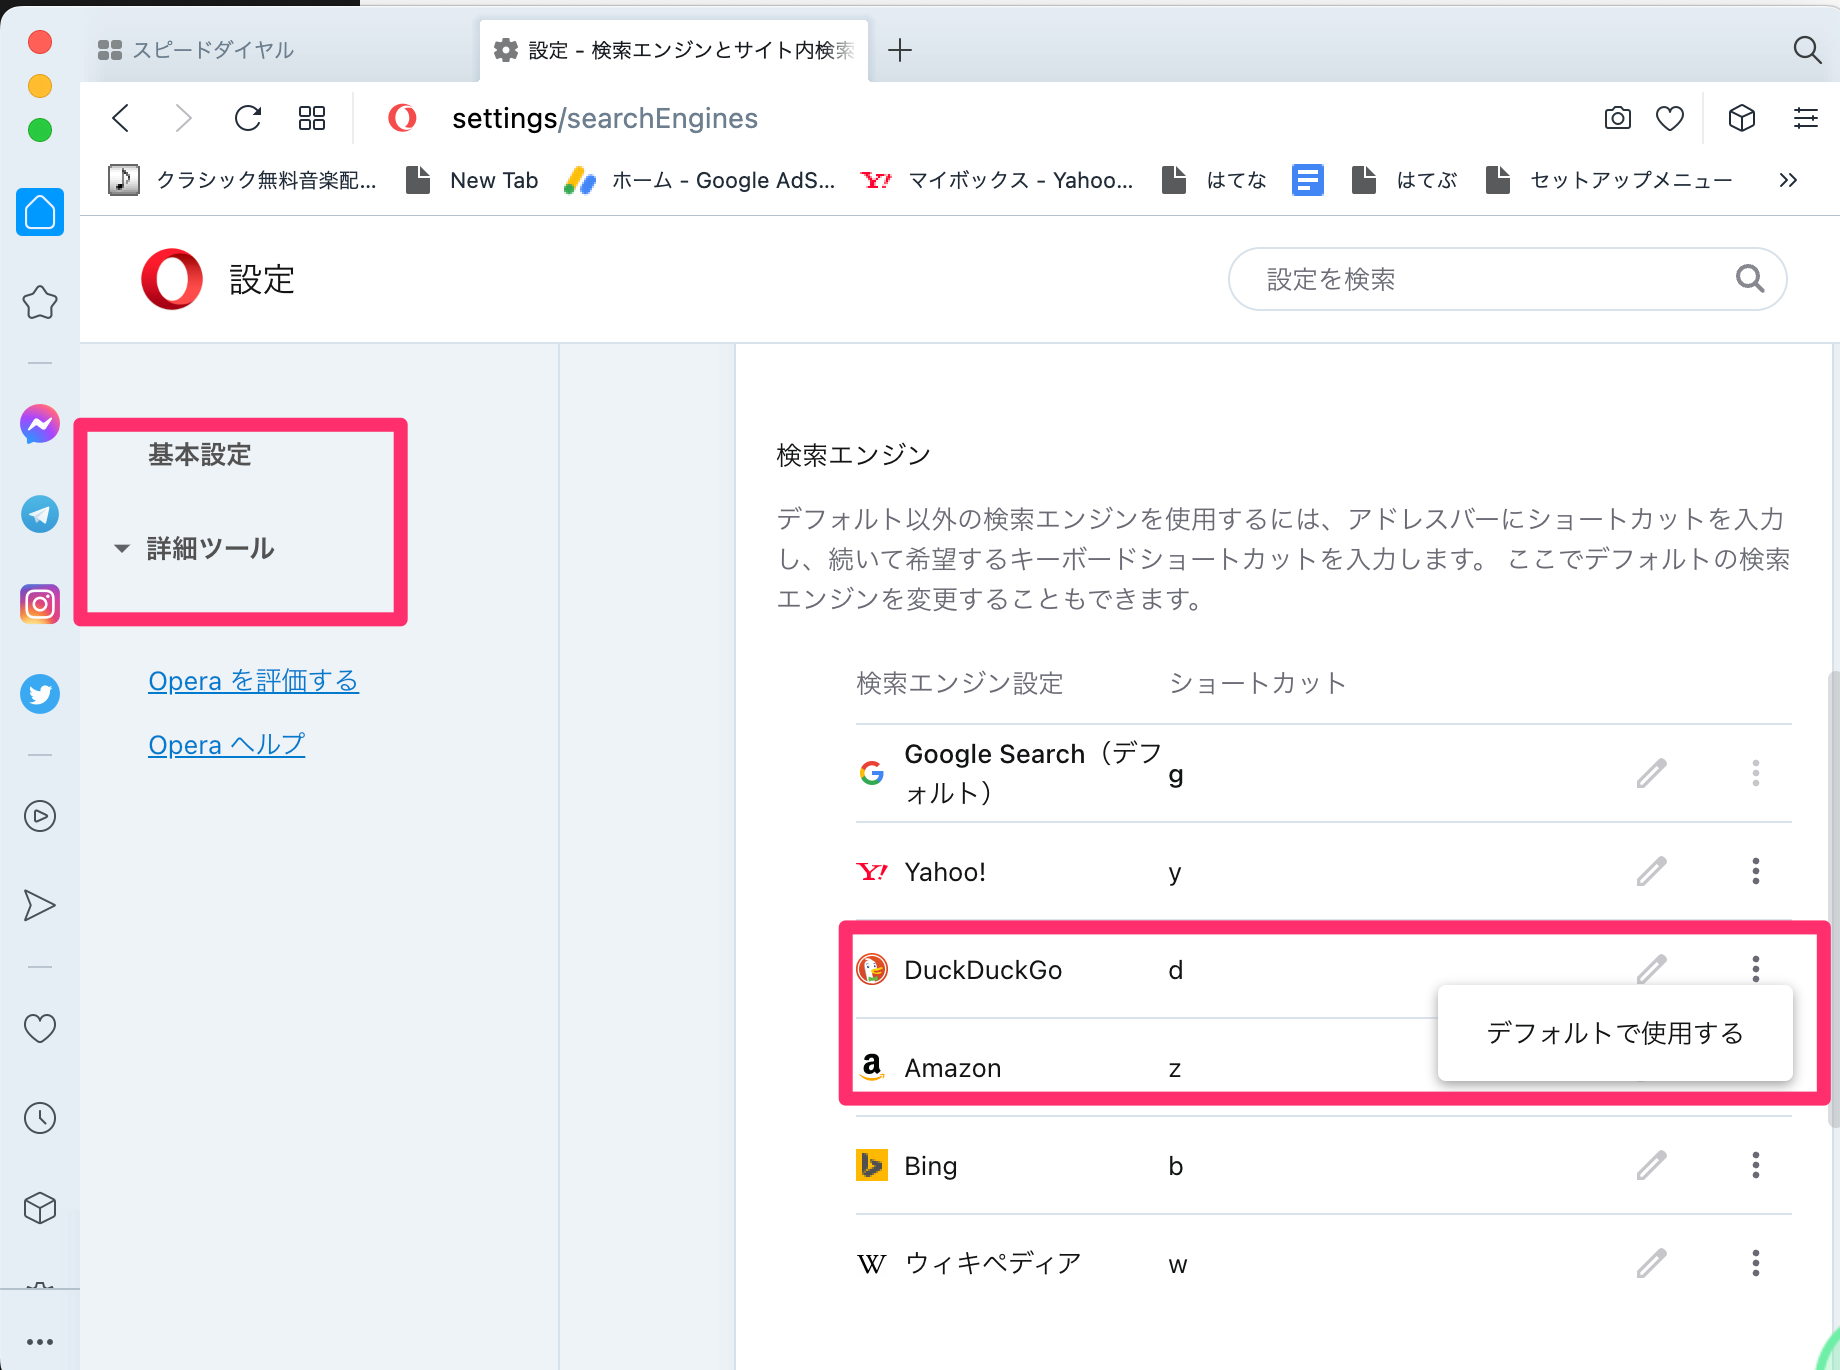Viewport: 1840px width, 1370px height.
Task: Open sidebar three-dot setup menu
Action: [x=40, y=1342]
